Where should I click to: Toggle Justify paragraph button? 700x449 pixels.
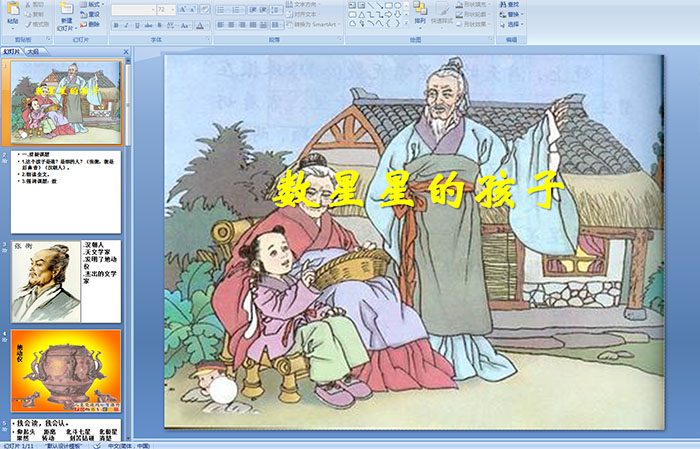point(253,25)
